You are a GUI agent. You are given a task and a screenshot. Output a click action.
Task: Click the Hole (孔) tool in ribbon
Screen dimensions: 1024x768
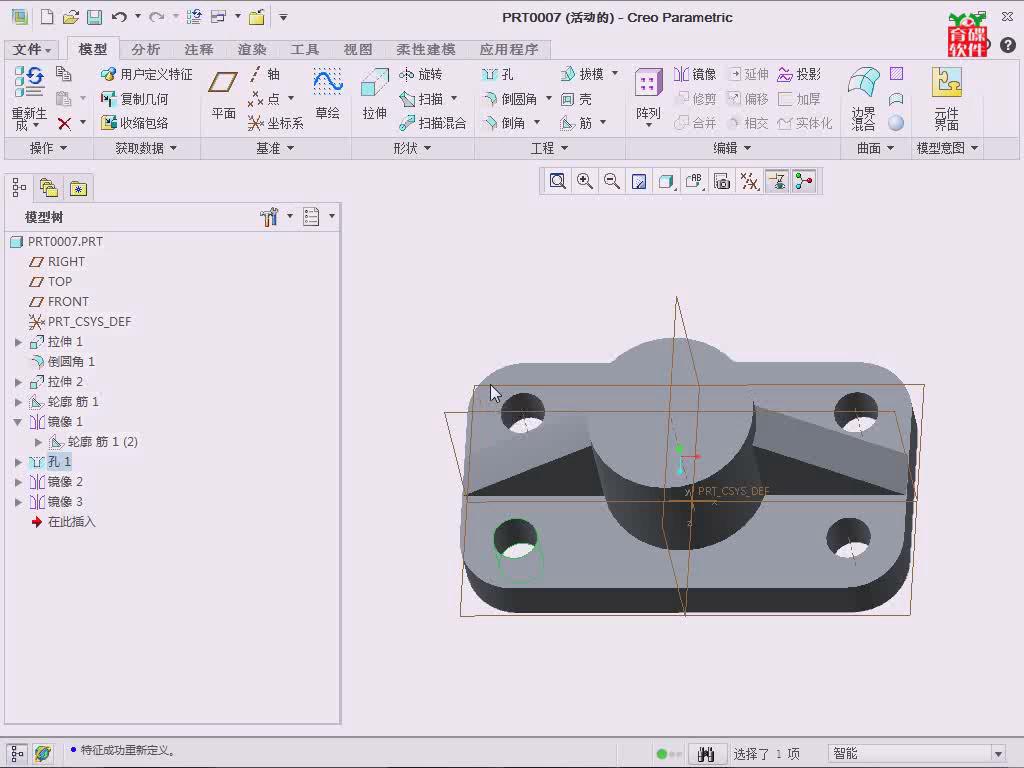click(498, 74)
